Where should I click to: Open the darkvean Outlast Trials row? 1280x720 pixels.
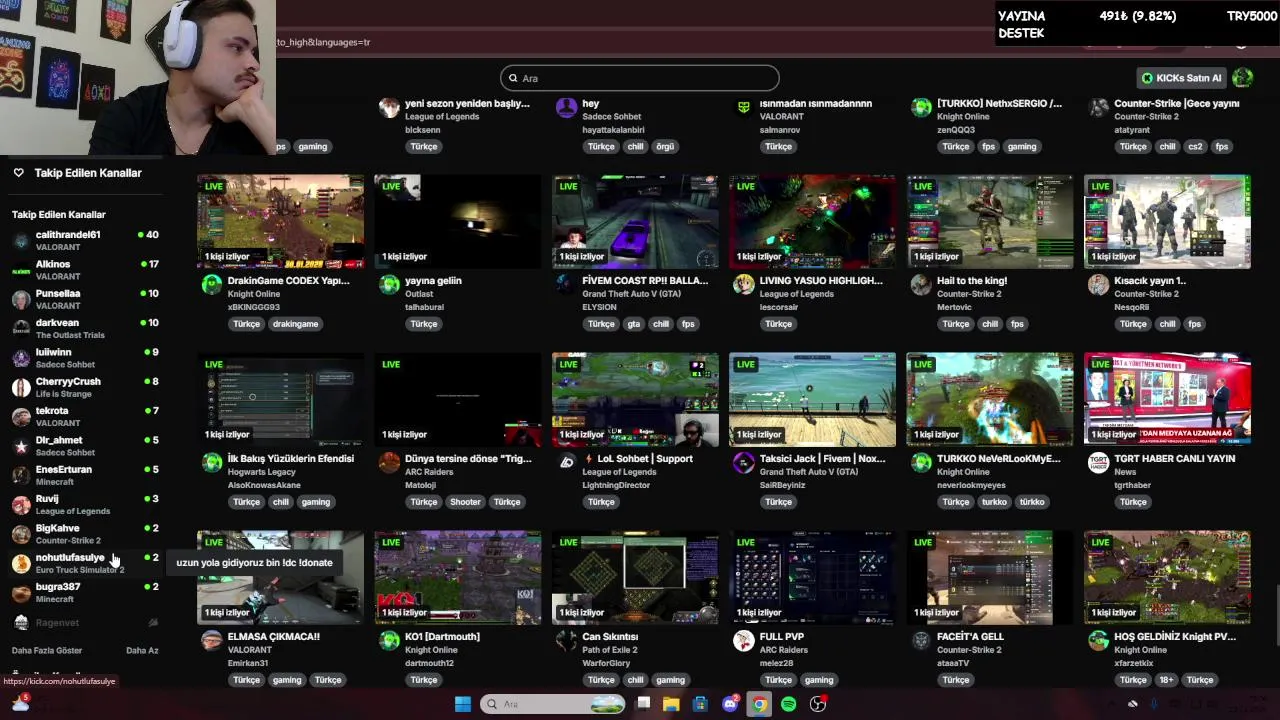coord(85,328)
